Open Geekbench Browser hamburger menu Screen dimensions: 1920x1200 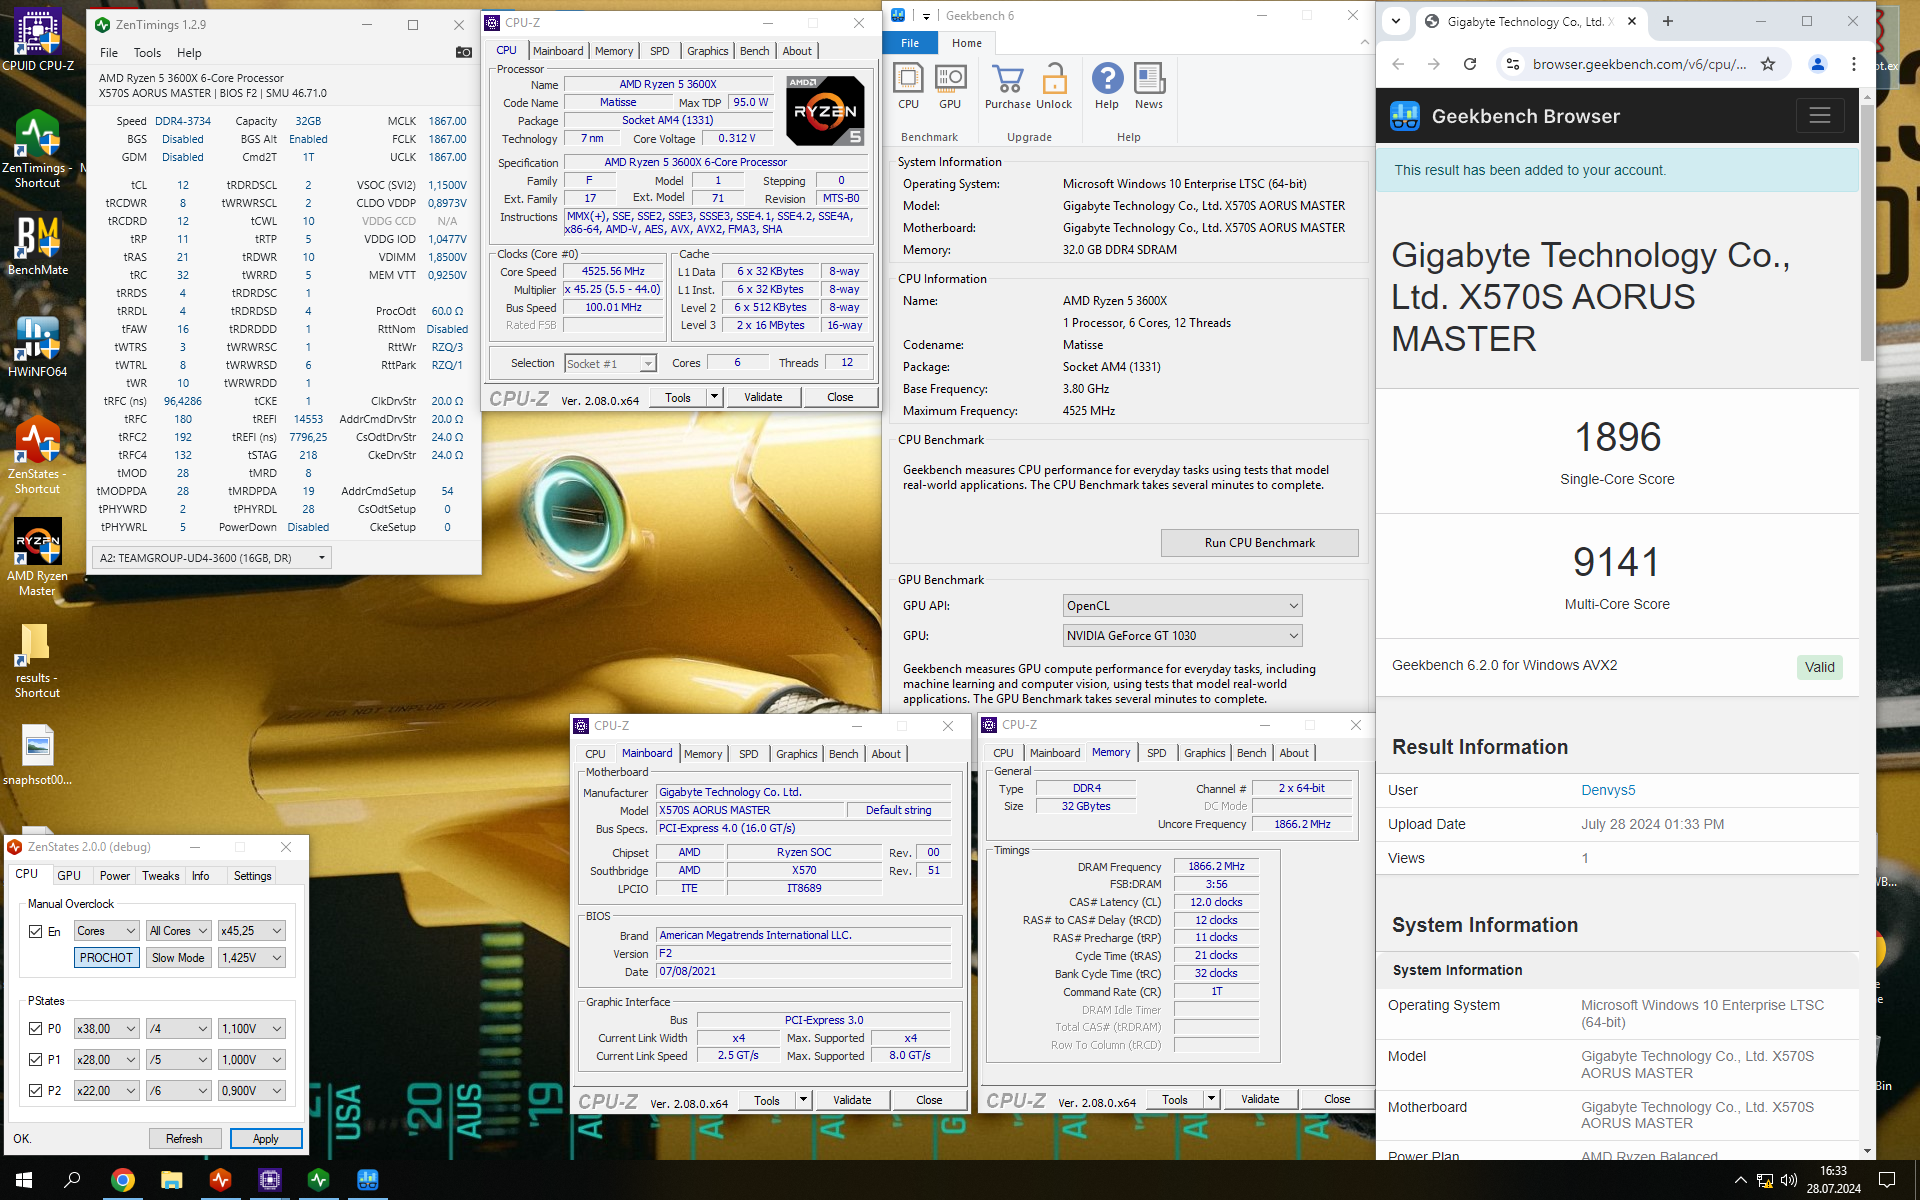(x=1820, y=116)
